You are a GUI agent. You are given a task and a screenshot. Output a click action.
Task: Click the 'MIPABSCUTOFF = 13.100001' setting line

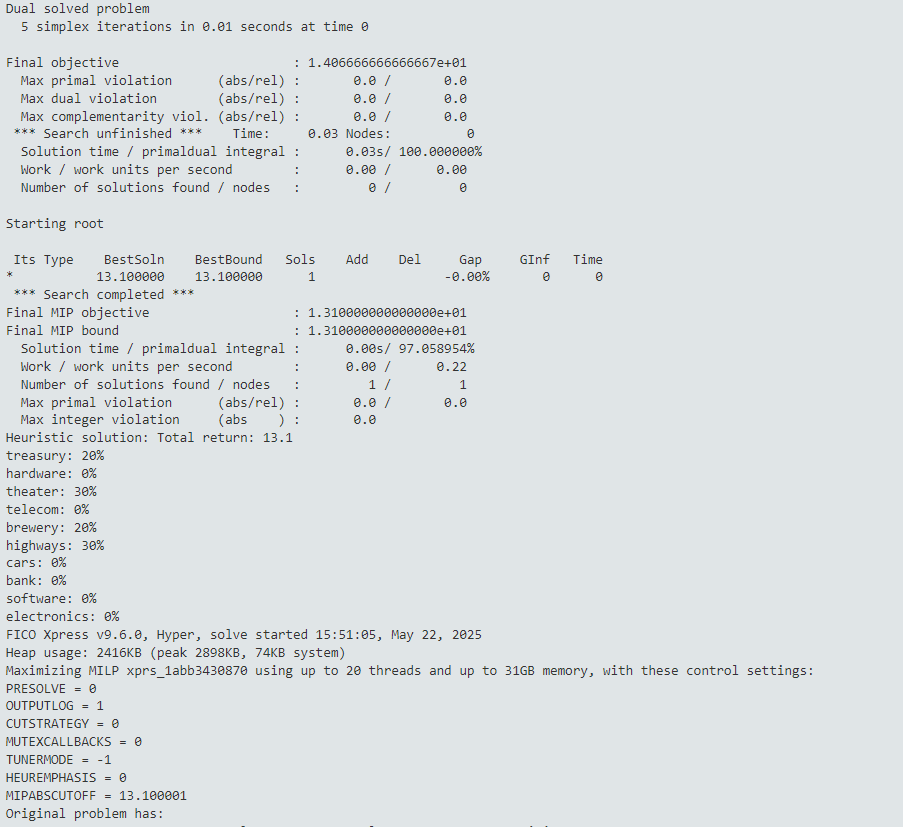pos(96,796)
